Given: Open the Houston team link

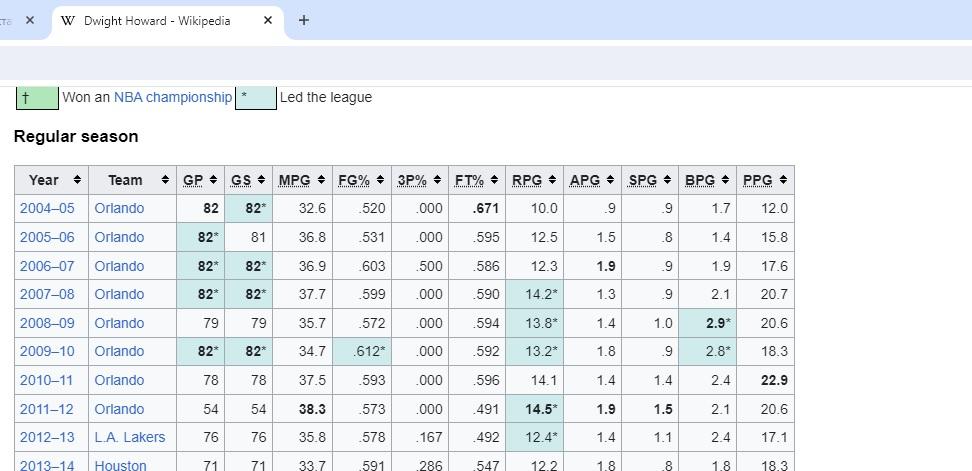Looking at the screenshot, I should pyautogui.click(x=120, y=465).
